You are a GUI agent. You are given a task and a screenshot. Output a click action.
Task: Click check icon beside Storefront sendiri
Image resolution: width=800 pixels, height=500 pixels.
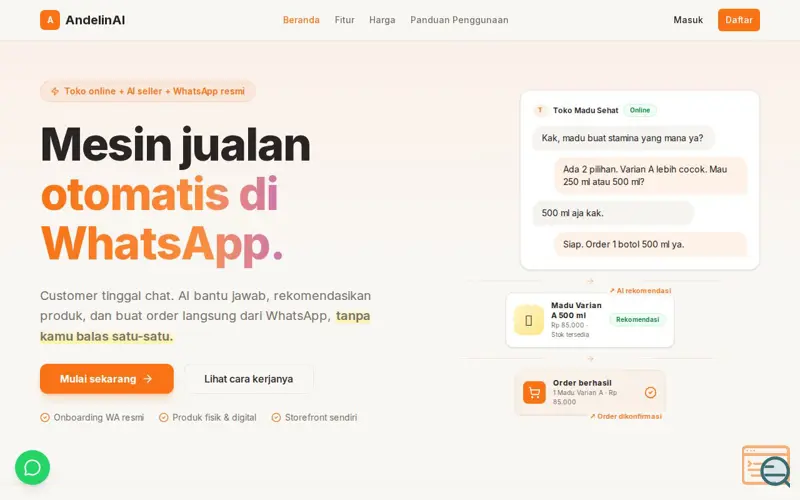[x=276, y=417]
